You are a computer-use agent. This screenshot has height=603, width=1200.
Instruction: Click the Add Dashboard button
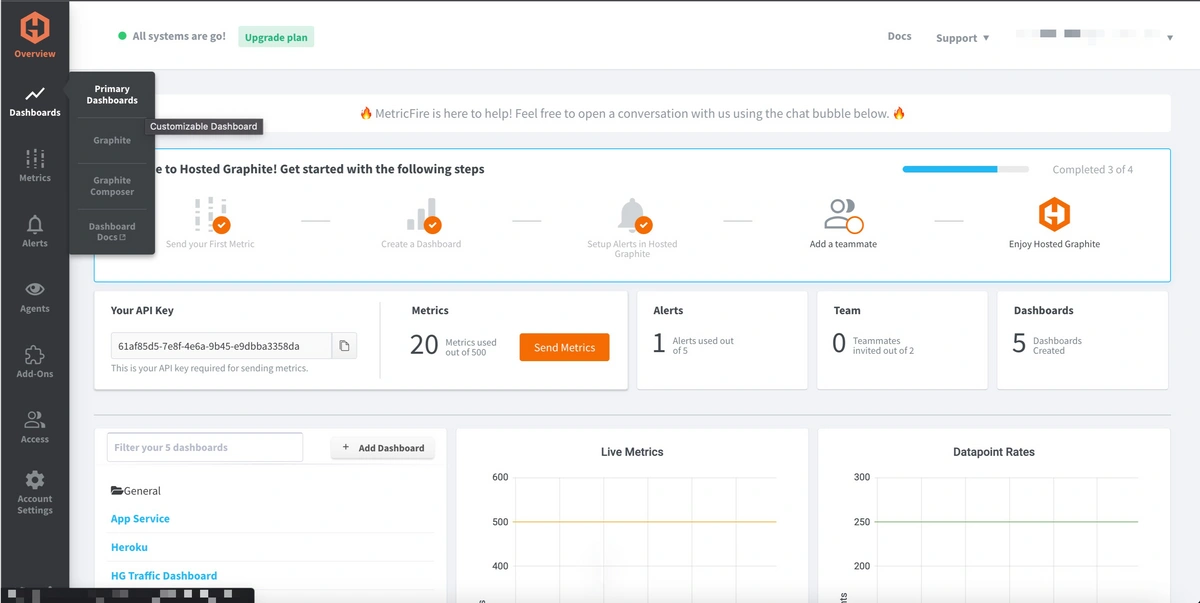coord(383,448)
